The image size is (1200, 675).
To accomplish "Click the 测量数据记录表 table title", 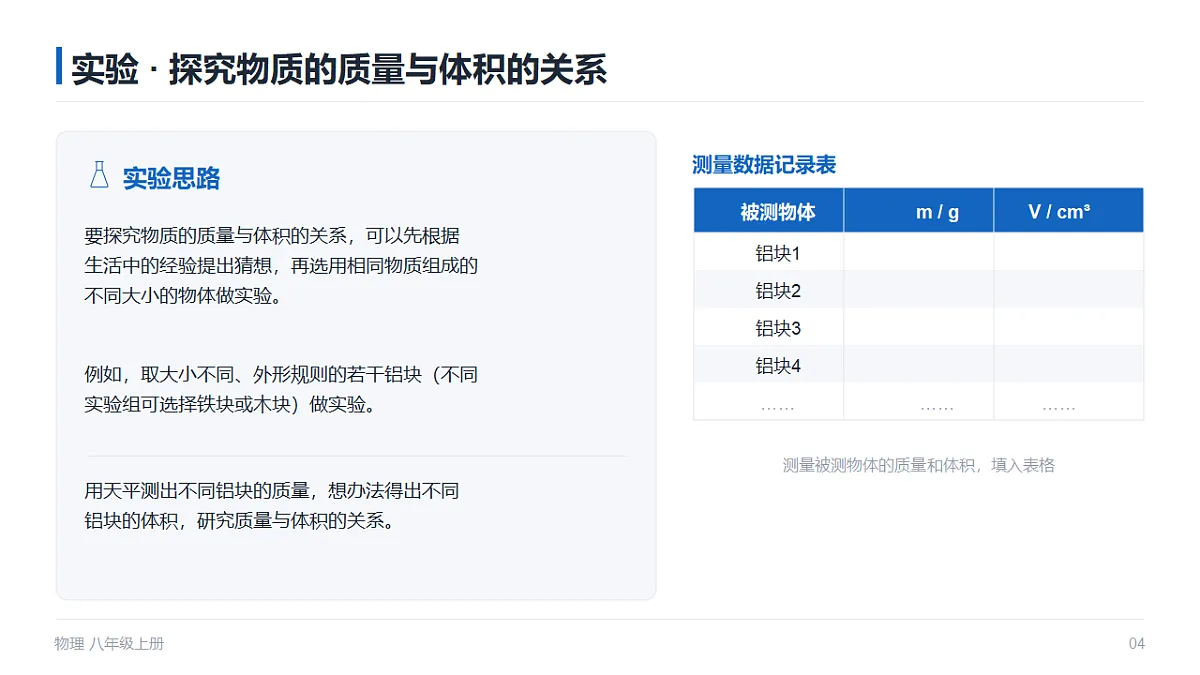I will coord(764,165).
